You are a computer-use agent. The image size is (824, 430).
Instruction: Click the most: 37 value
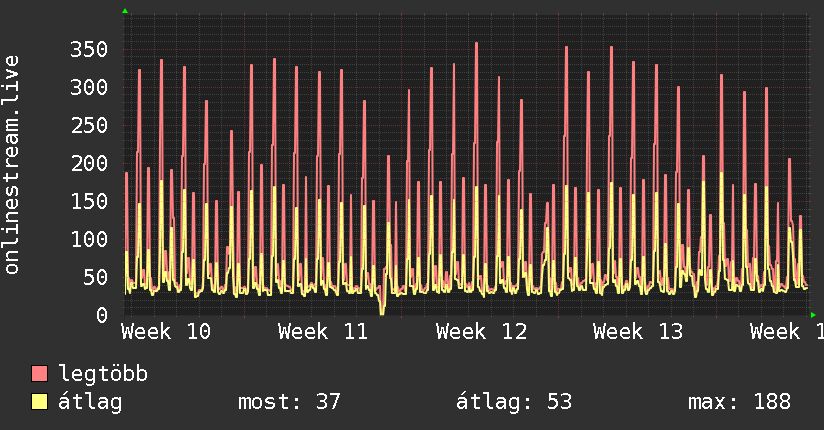point(290,402)
